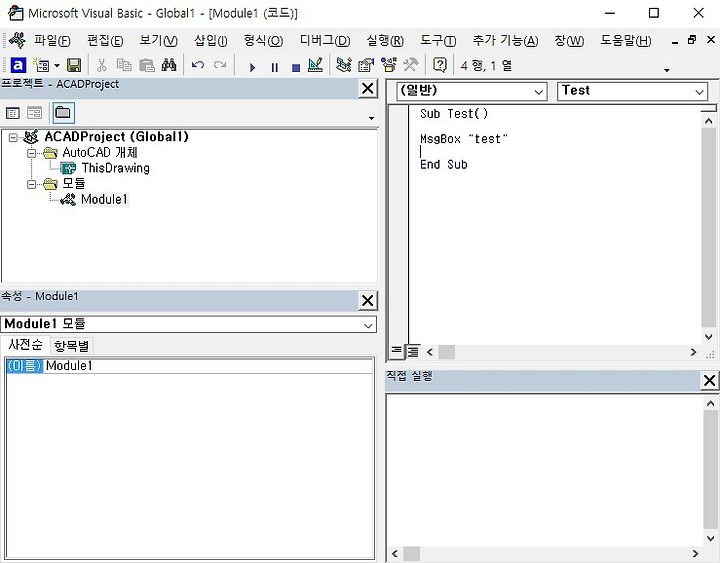Open the 디버그(D) menu
The height and width of the screenshot is (563, 720).
(x=325, y=41)
